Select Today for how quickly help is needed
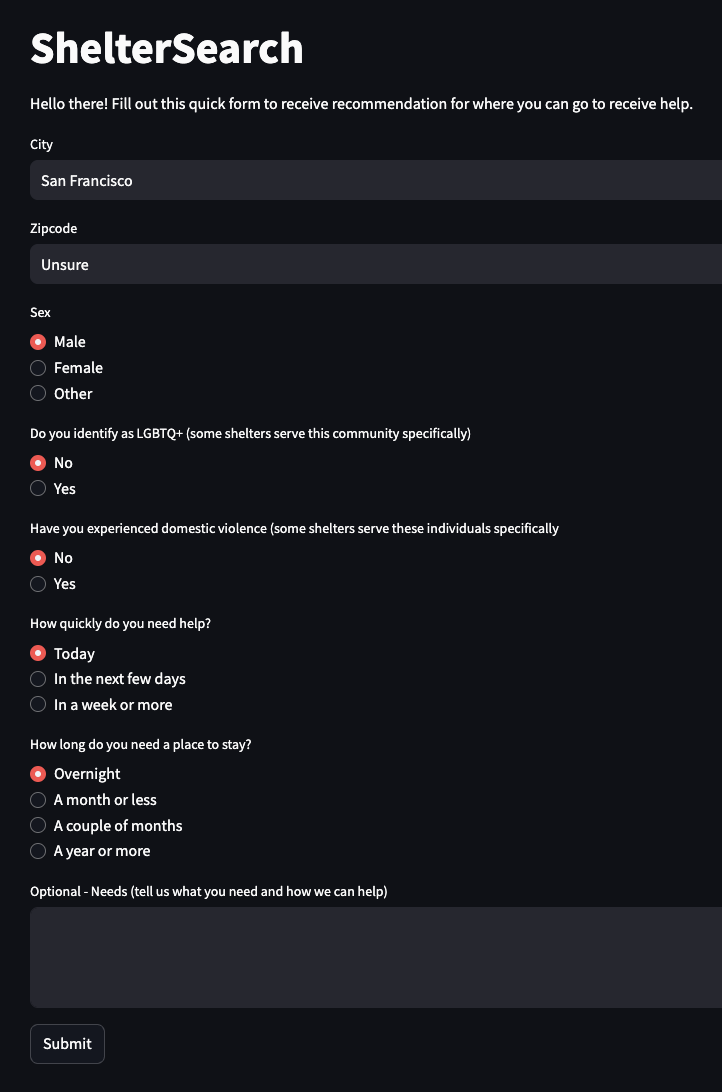Image resolution: width=722 pixels, height=1092 pixels. [39, 654]
